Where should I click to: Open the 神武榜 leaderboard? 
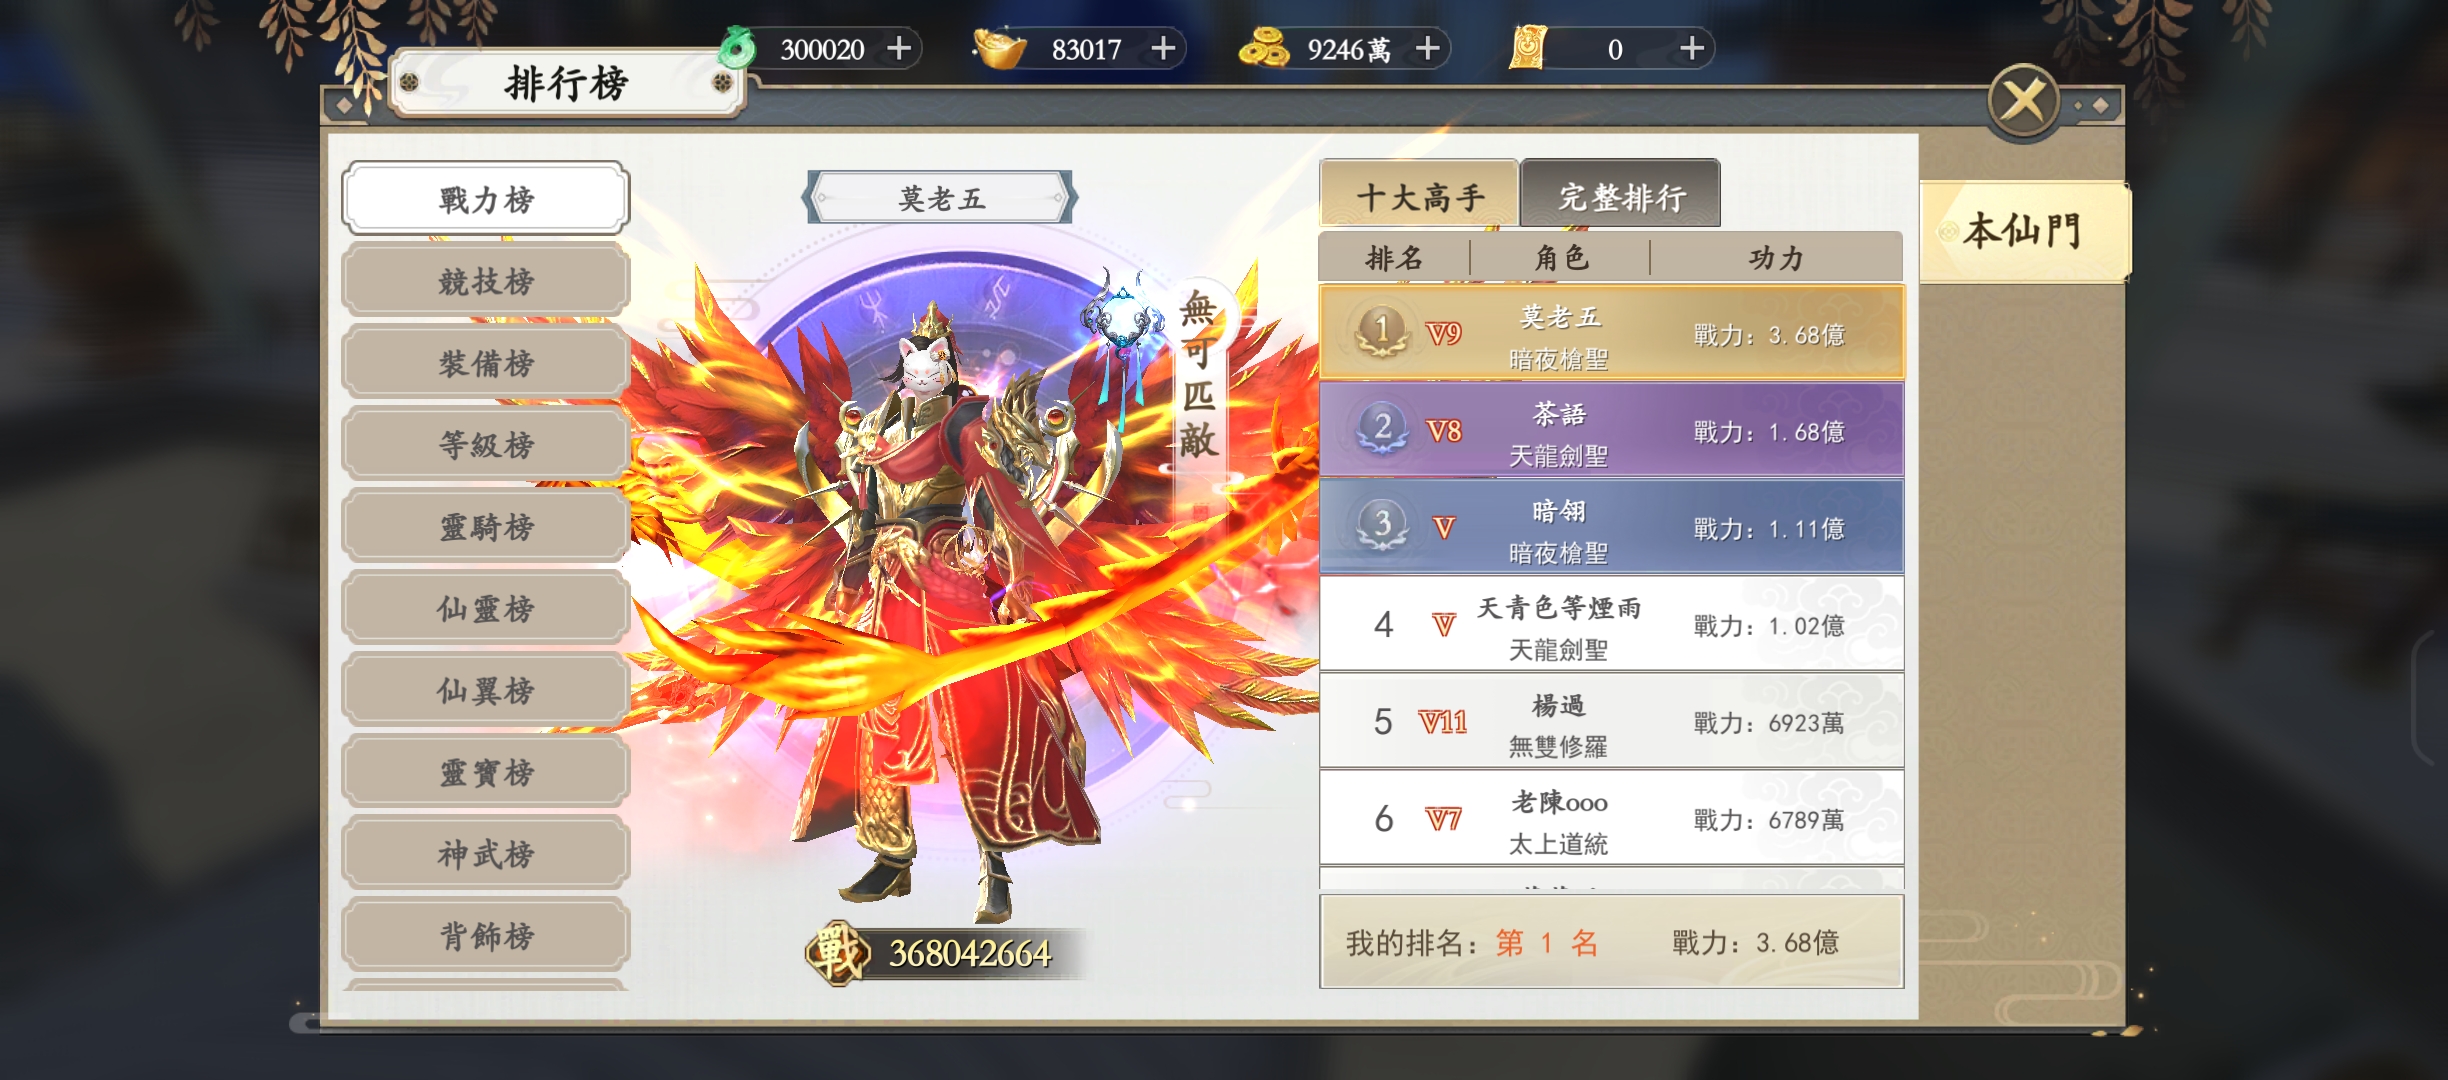coord(486,854)
